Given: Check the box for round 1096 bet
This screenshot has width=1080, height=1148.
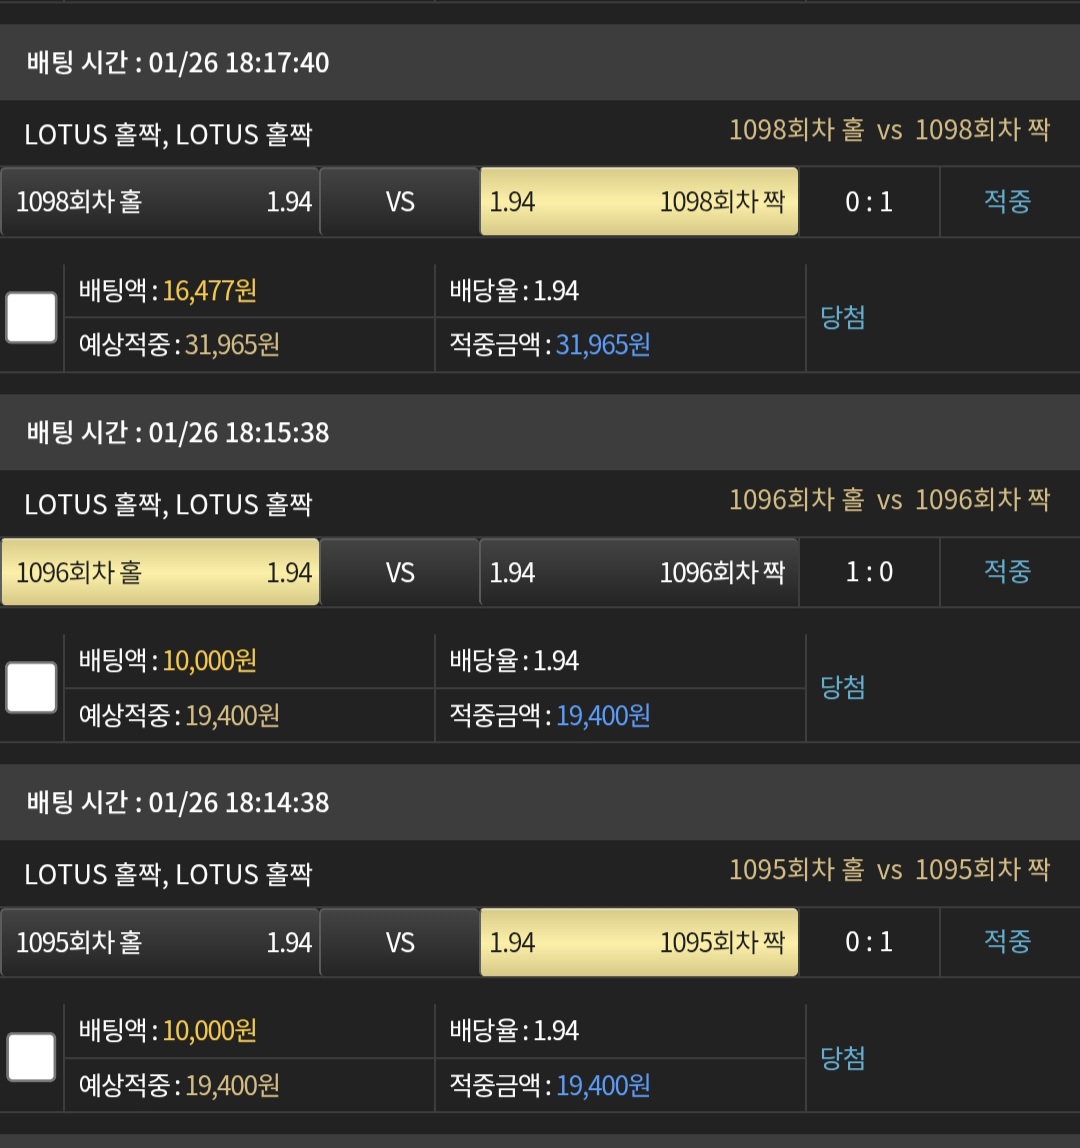Looking at the screenshot, I should [31, 688].
